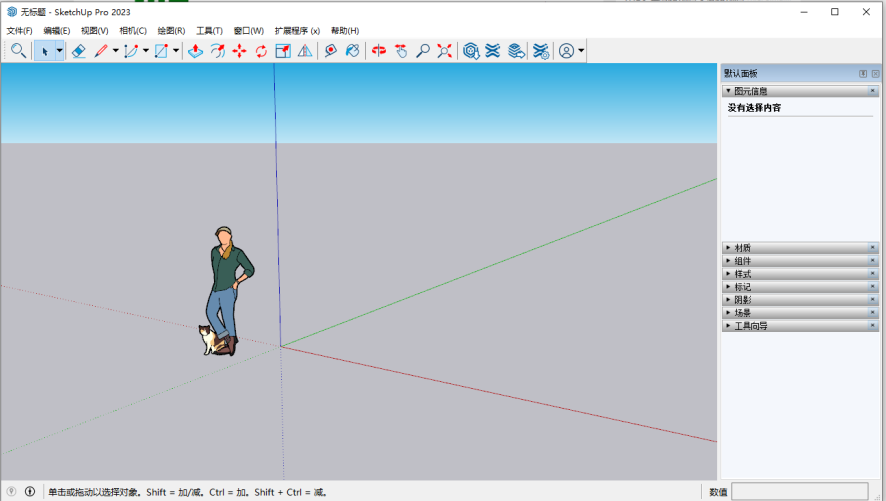Open the 扩展程序 (x) menu

[x=297, y=31]
